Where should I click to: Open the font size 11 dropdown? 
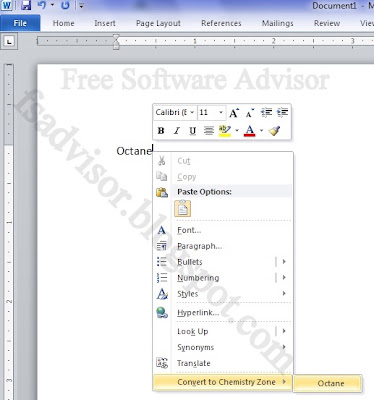221,113
